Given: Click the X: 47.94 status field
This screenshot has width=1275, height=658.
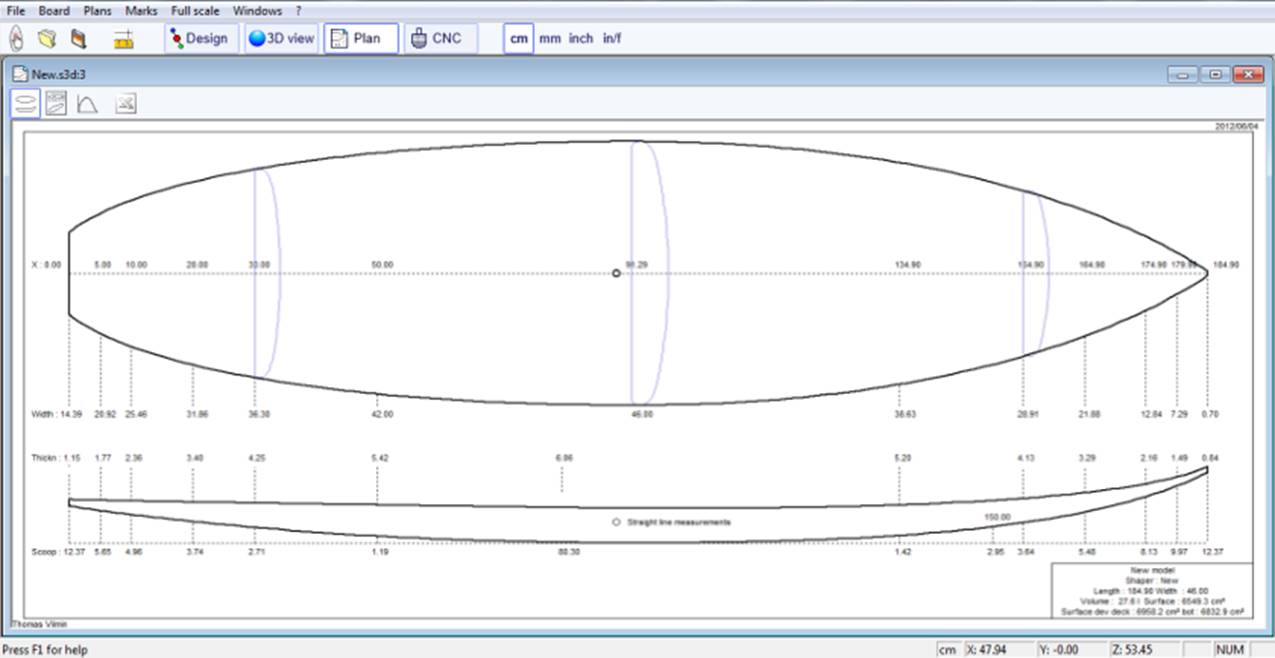Looking at the screenshot, I should point(1001,649).
